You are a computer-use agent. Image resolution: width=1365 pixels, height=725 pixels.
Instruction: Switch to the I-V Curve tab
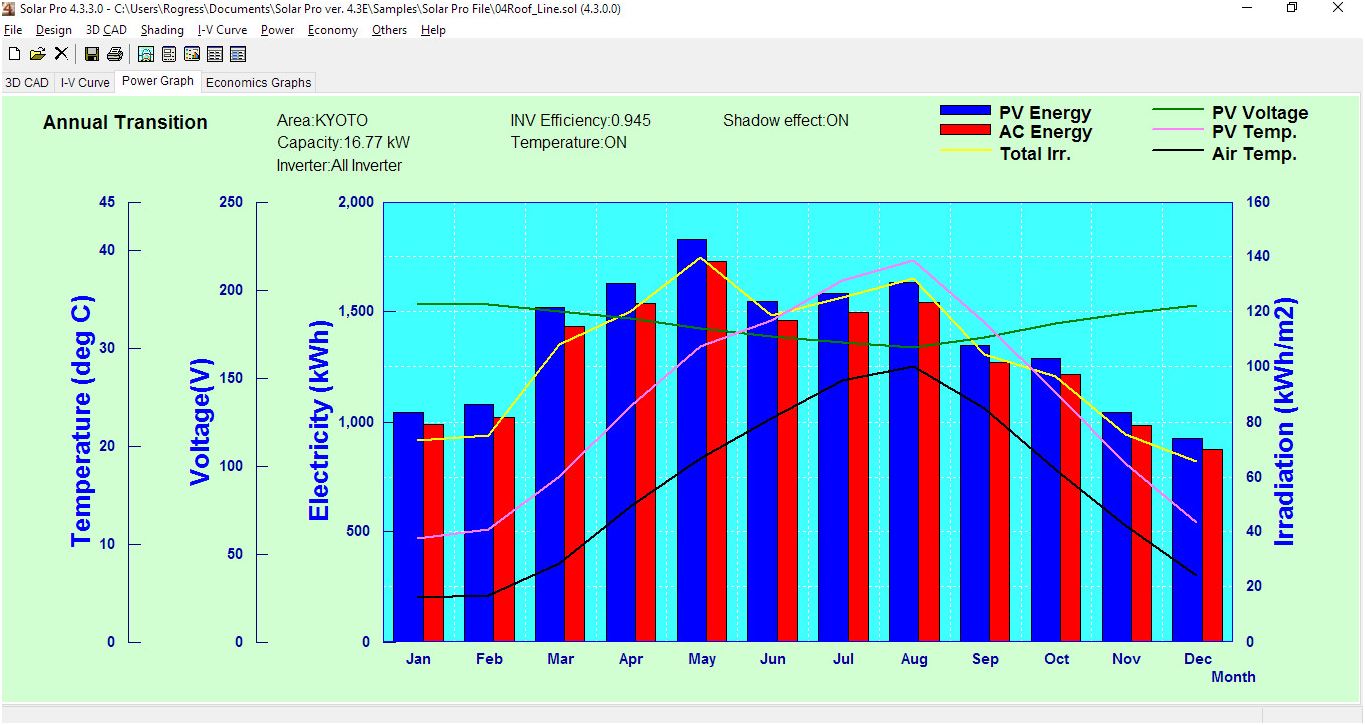(85, 83)
